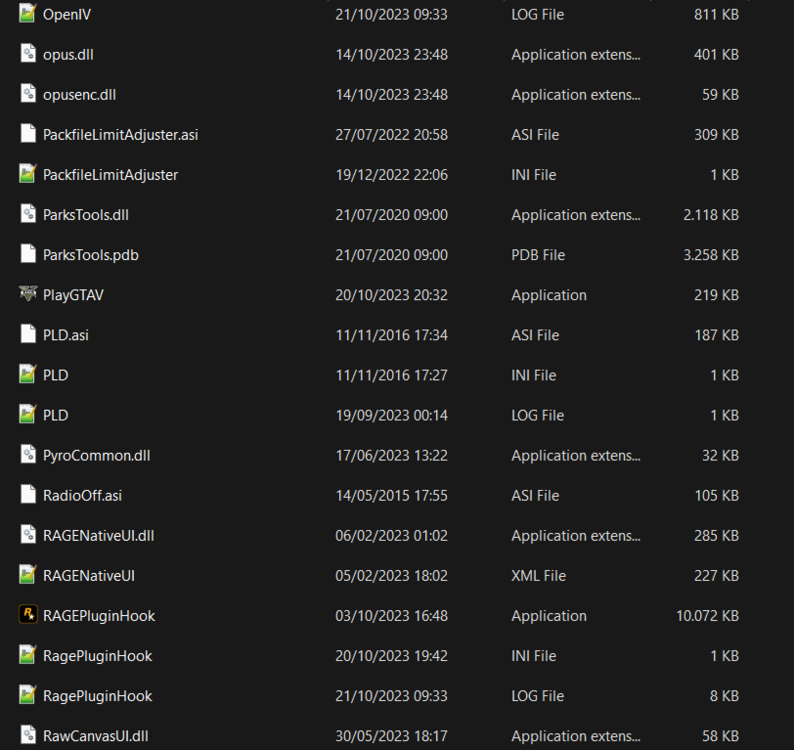
Task: Click the PackfileLimitAdjuster.asi file icon
Action: [x=28, y=133]
